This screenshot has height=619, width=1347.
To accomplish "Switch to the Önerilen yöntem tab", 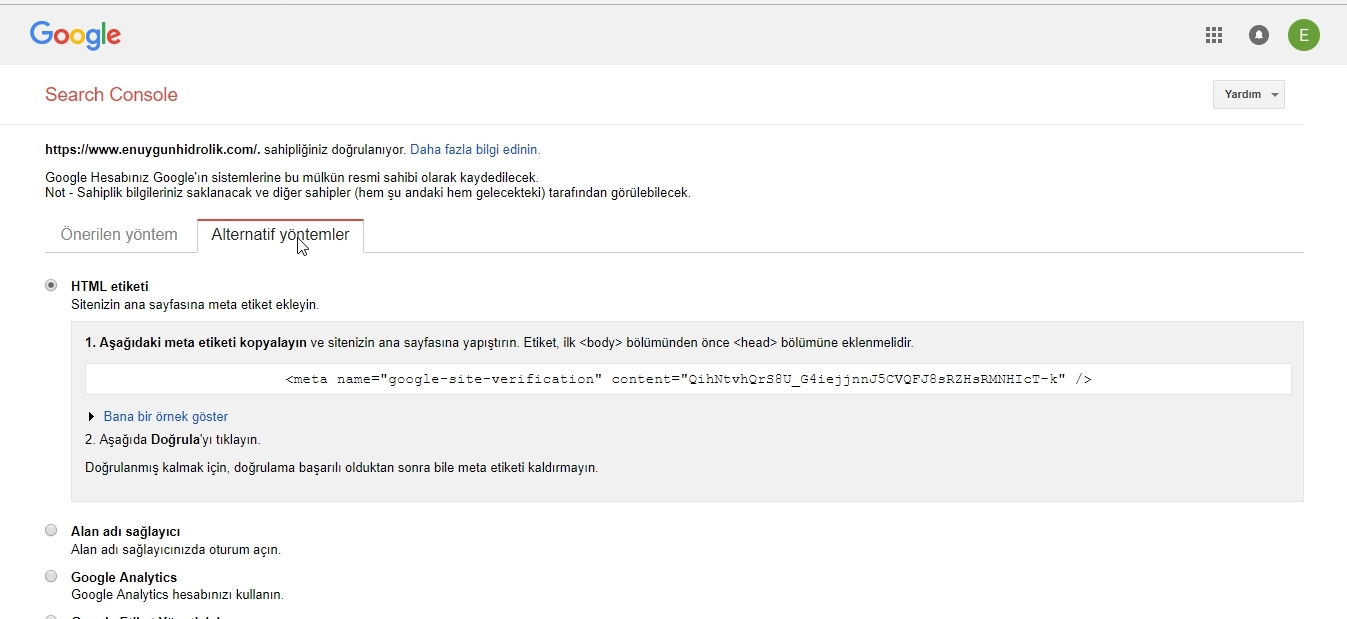I will tap(119, 235).
